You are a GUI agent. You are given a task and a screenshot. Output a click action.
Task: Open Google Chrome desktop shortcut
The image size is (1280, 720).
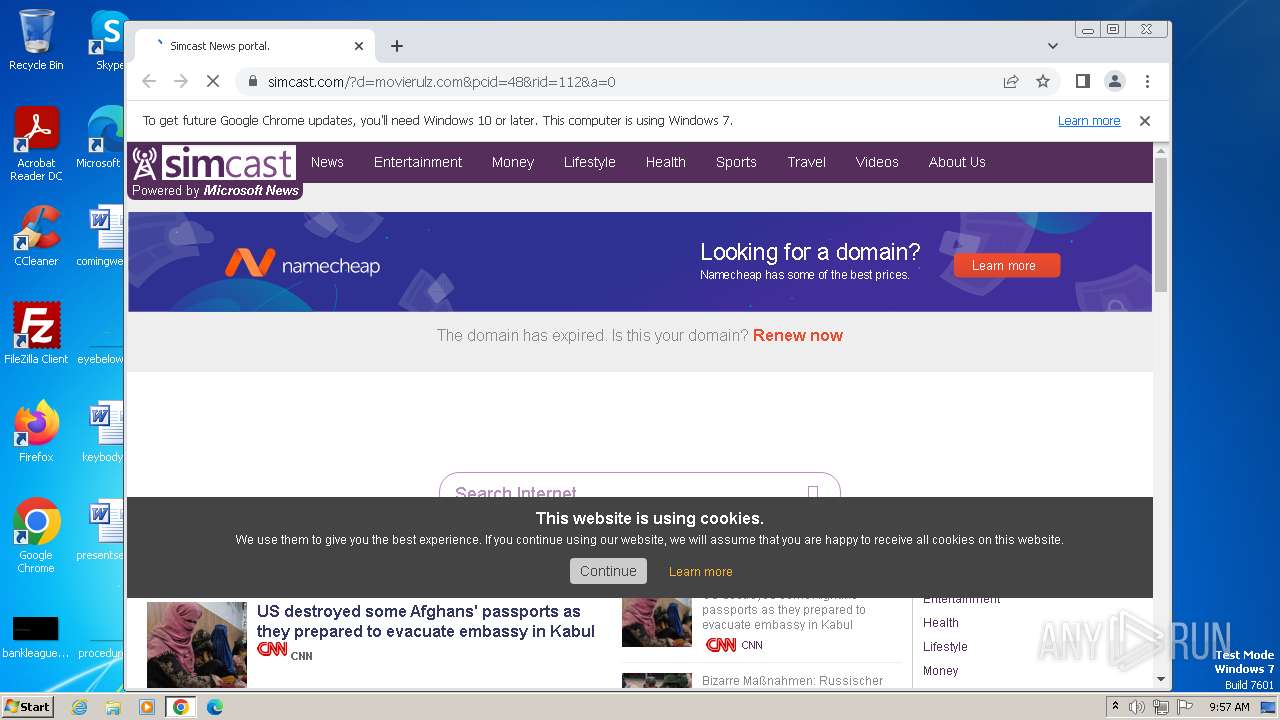pos(36,536)
